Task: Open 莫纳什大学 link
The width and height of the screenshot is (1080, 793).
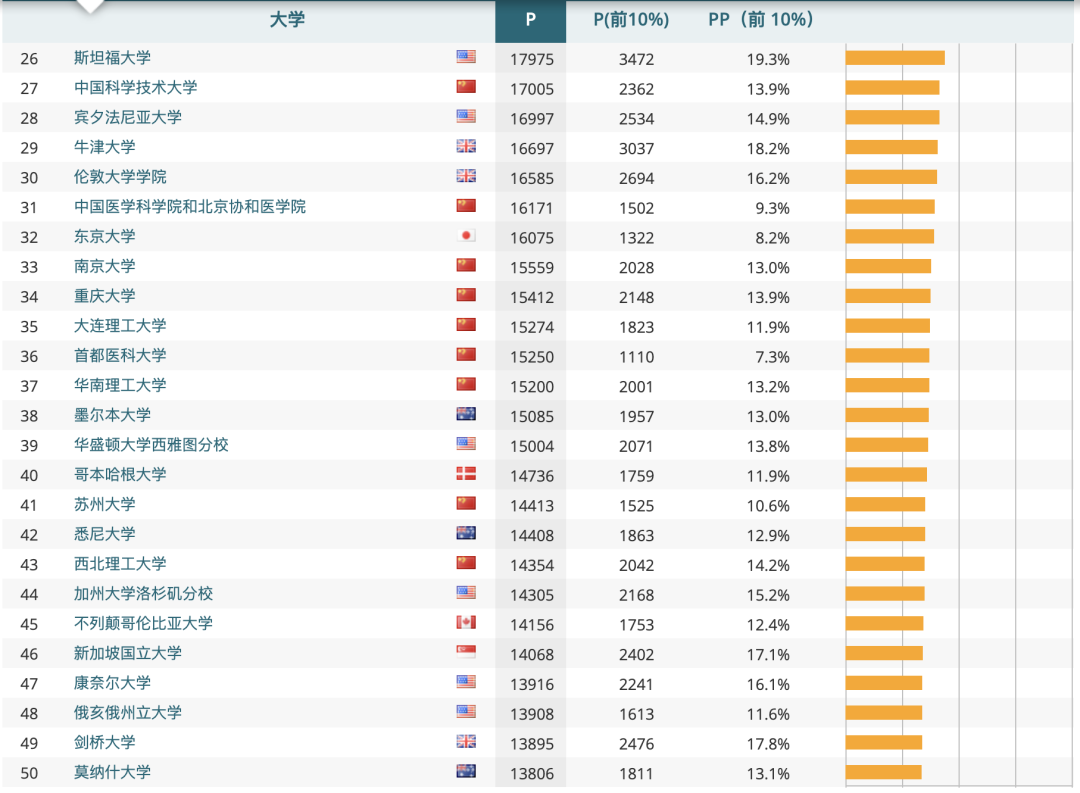Action: (x=112, y=772)
